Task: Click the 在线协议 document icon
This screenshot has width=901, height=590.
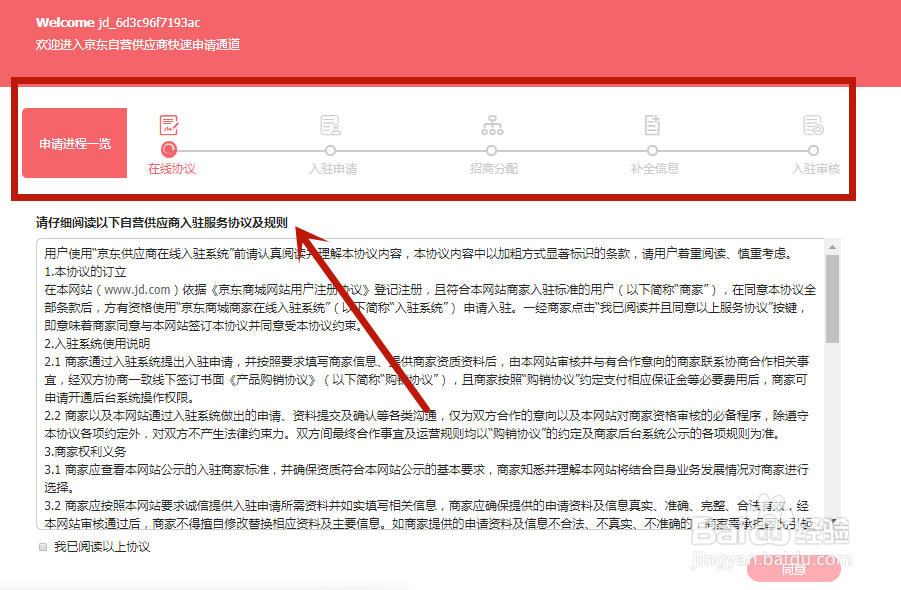Action: click(169, 125)
